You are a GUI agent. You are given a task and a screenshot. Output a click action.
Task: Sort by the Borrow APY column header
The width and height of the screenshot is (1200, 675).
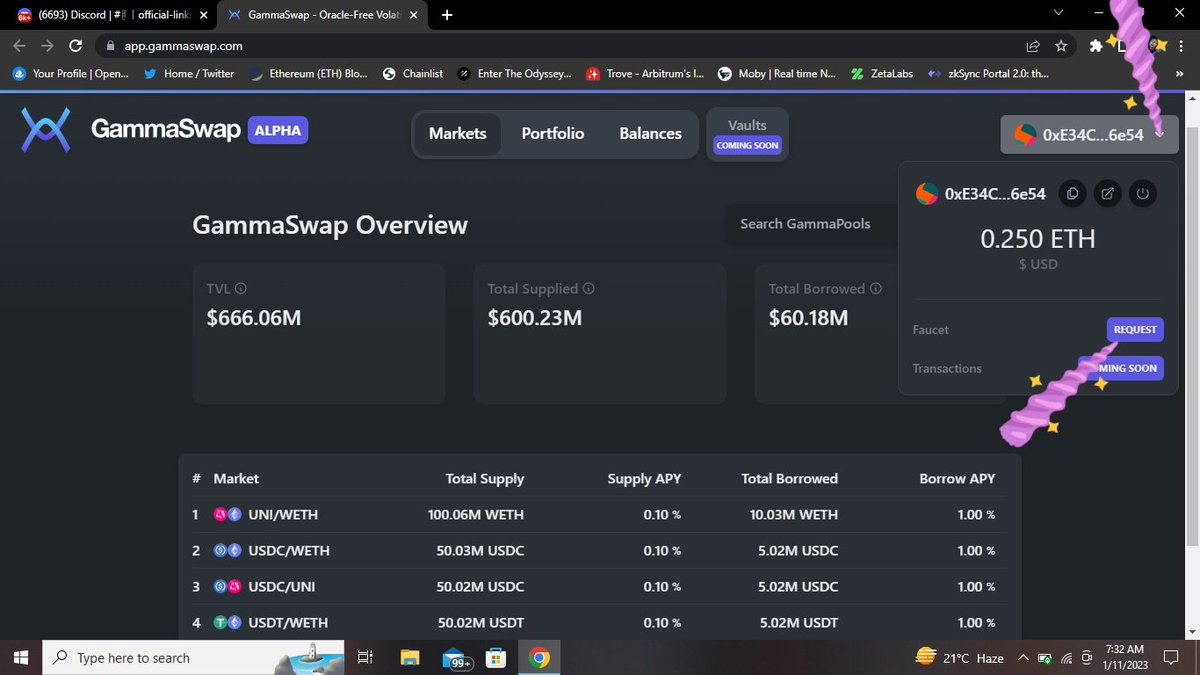(957, 479)
